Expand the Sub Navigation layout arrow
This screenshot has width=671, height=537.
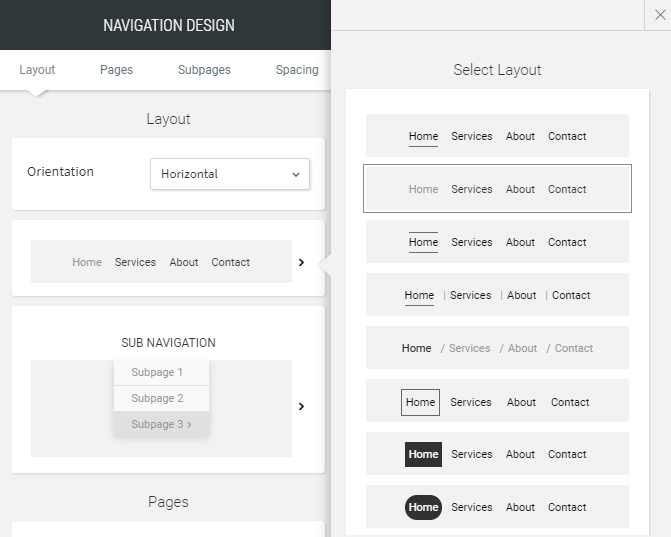(x=301, y=406)
